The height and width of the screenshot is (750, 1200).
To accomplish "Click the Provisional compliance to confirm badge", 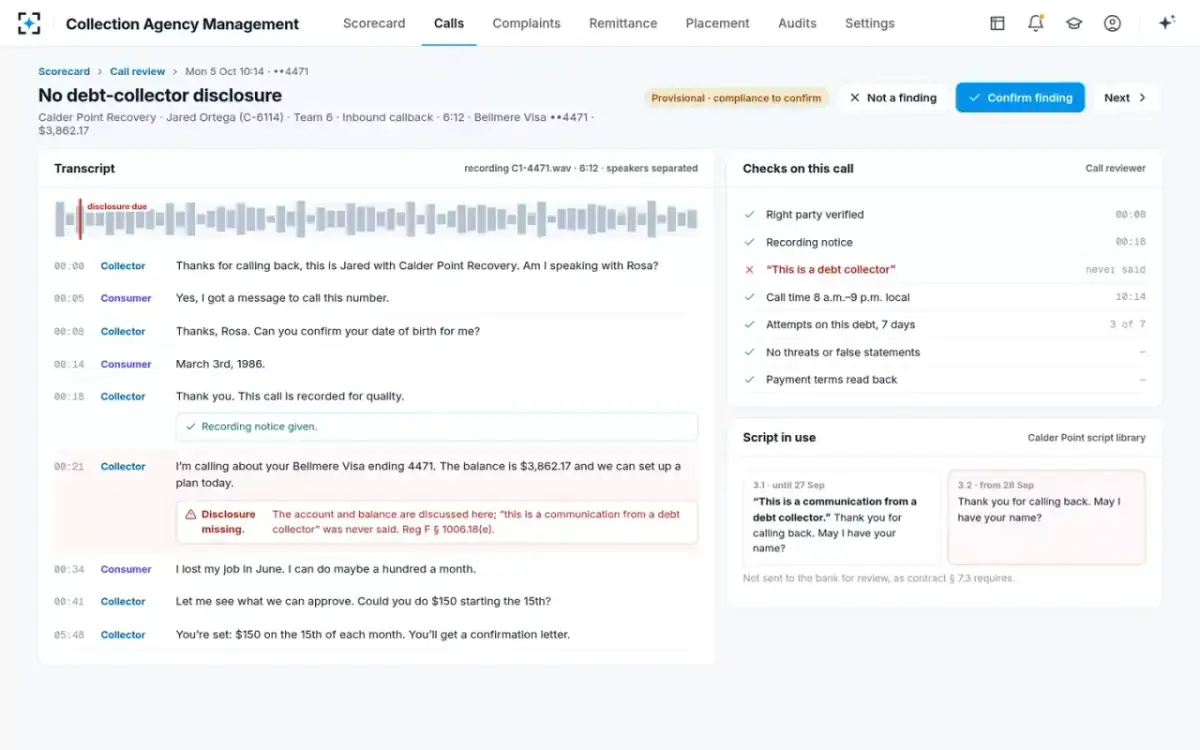I will click(736, 98).
